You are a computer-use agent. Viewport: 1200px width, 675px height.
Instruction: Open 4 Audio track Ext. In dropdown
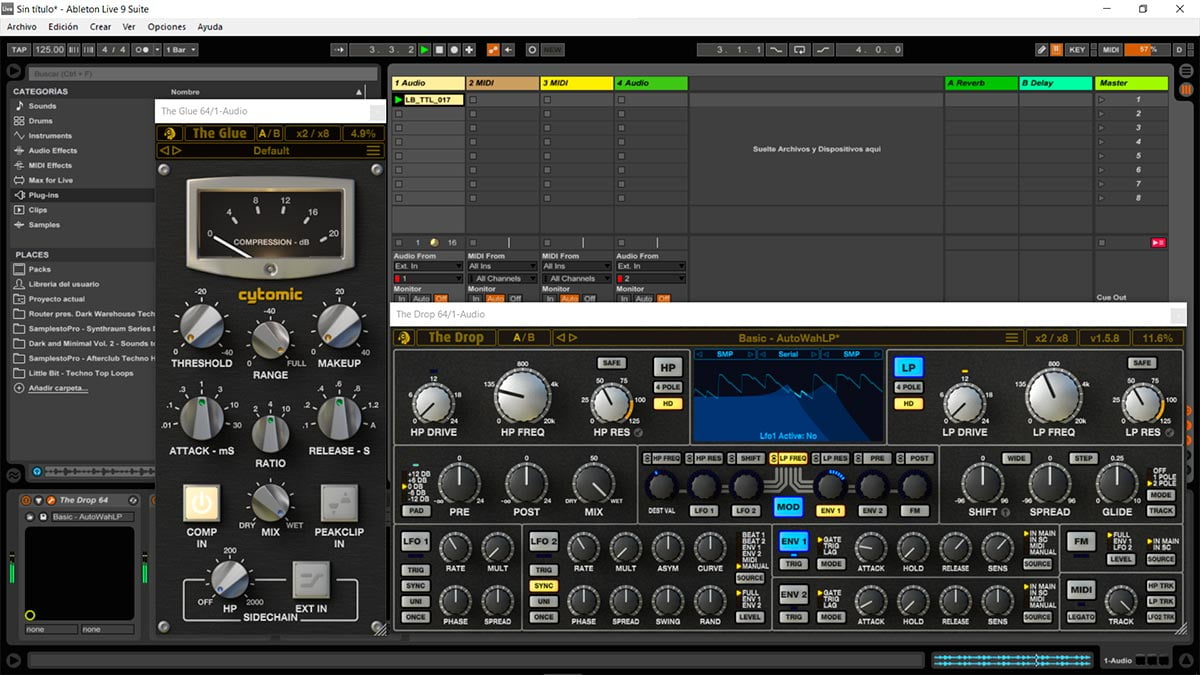pos(650,266)
